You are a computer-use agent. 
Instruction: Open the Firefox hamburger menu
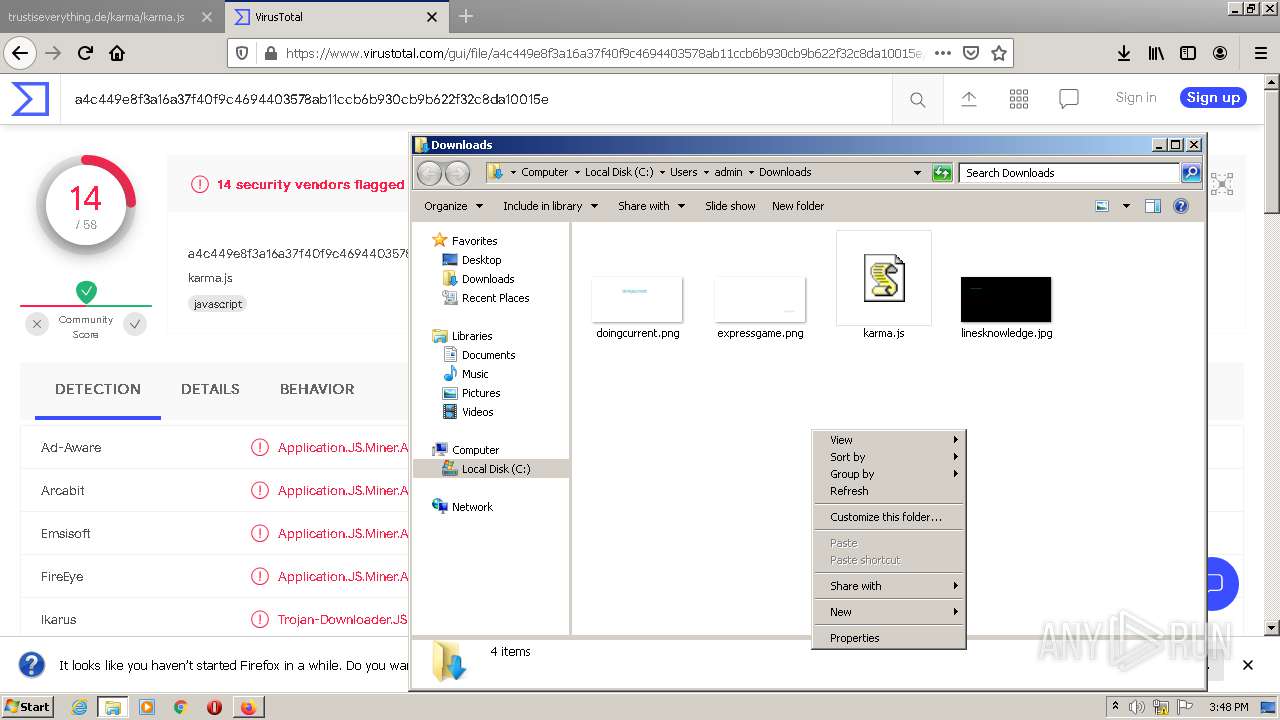(x=1260, y=53)
